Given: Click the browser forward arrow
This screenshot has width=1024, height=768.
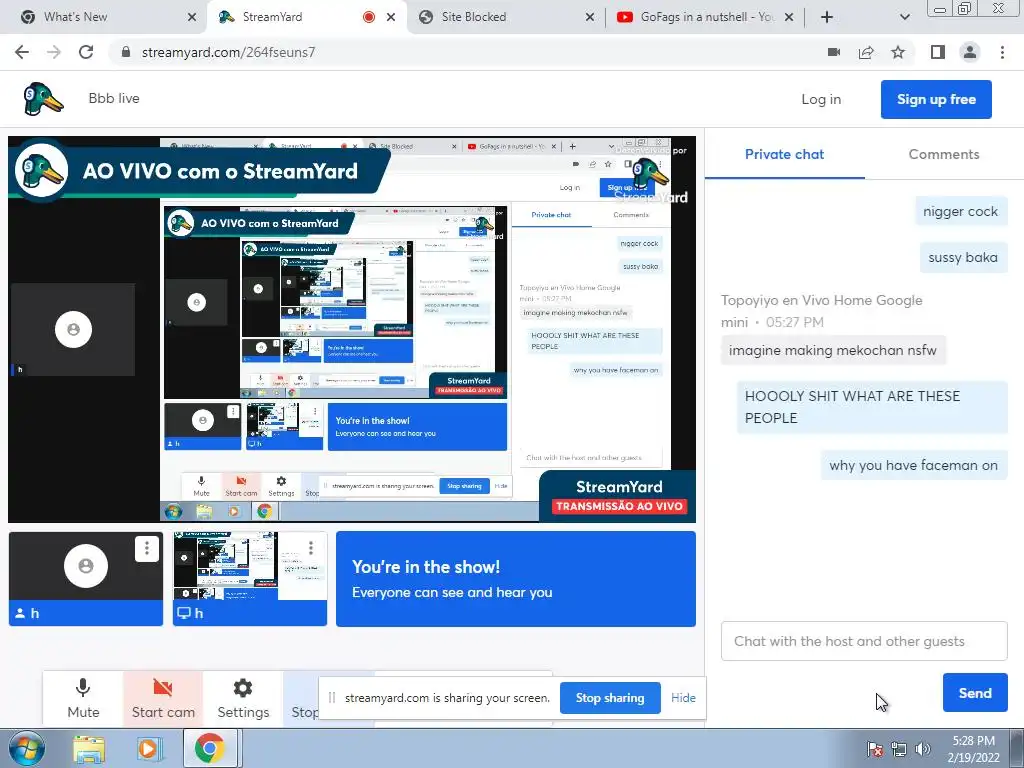Looking at the screenshot, I should coord(54,52).
